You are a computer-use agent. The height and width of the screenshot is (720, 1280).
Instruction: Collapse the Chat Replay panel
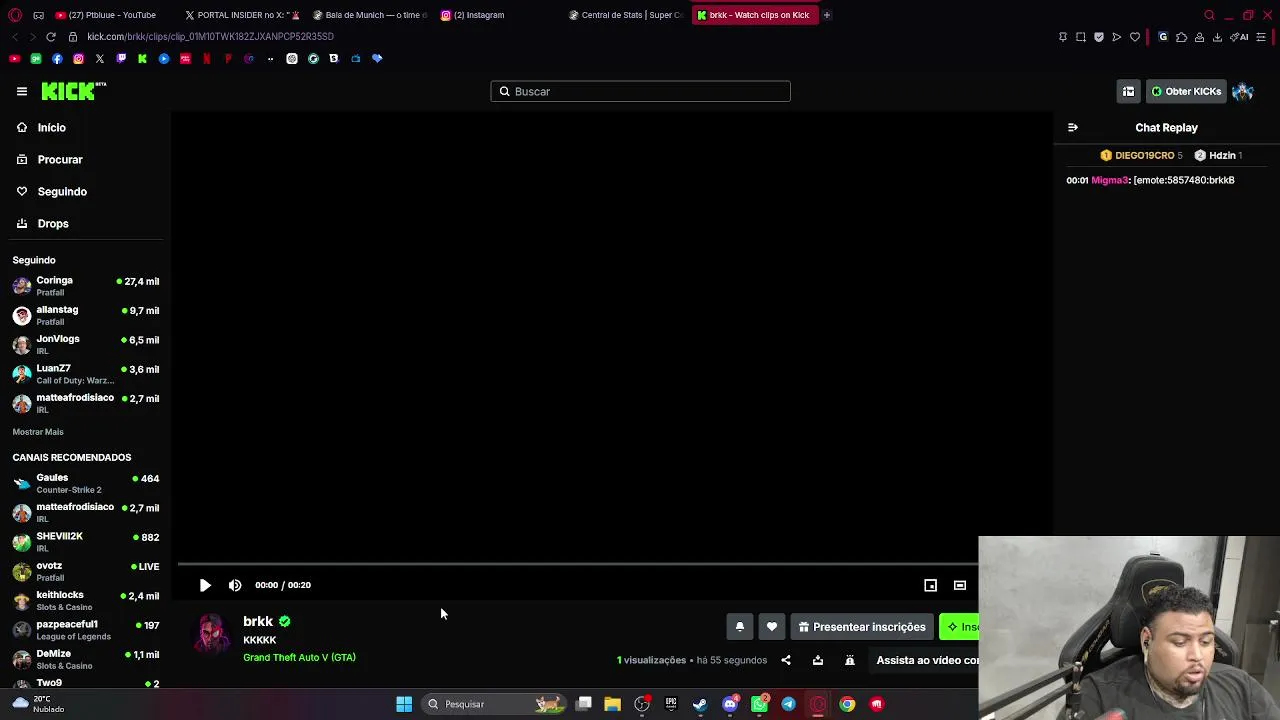(1073, 128)
